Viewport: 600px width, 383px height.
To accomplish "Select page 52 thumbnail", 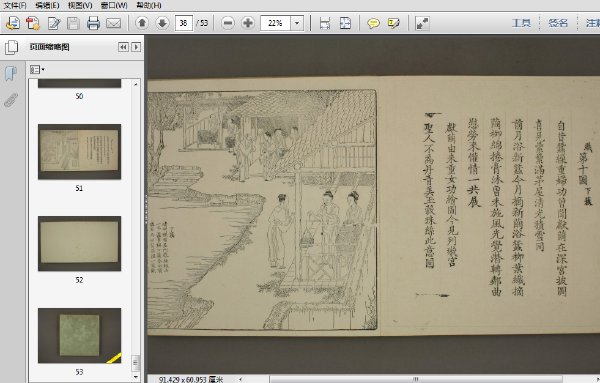I will click(x=79, y=243).
